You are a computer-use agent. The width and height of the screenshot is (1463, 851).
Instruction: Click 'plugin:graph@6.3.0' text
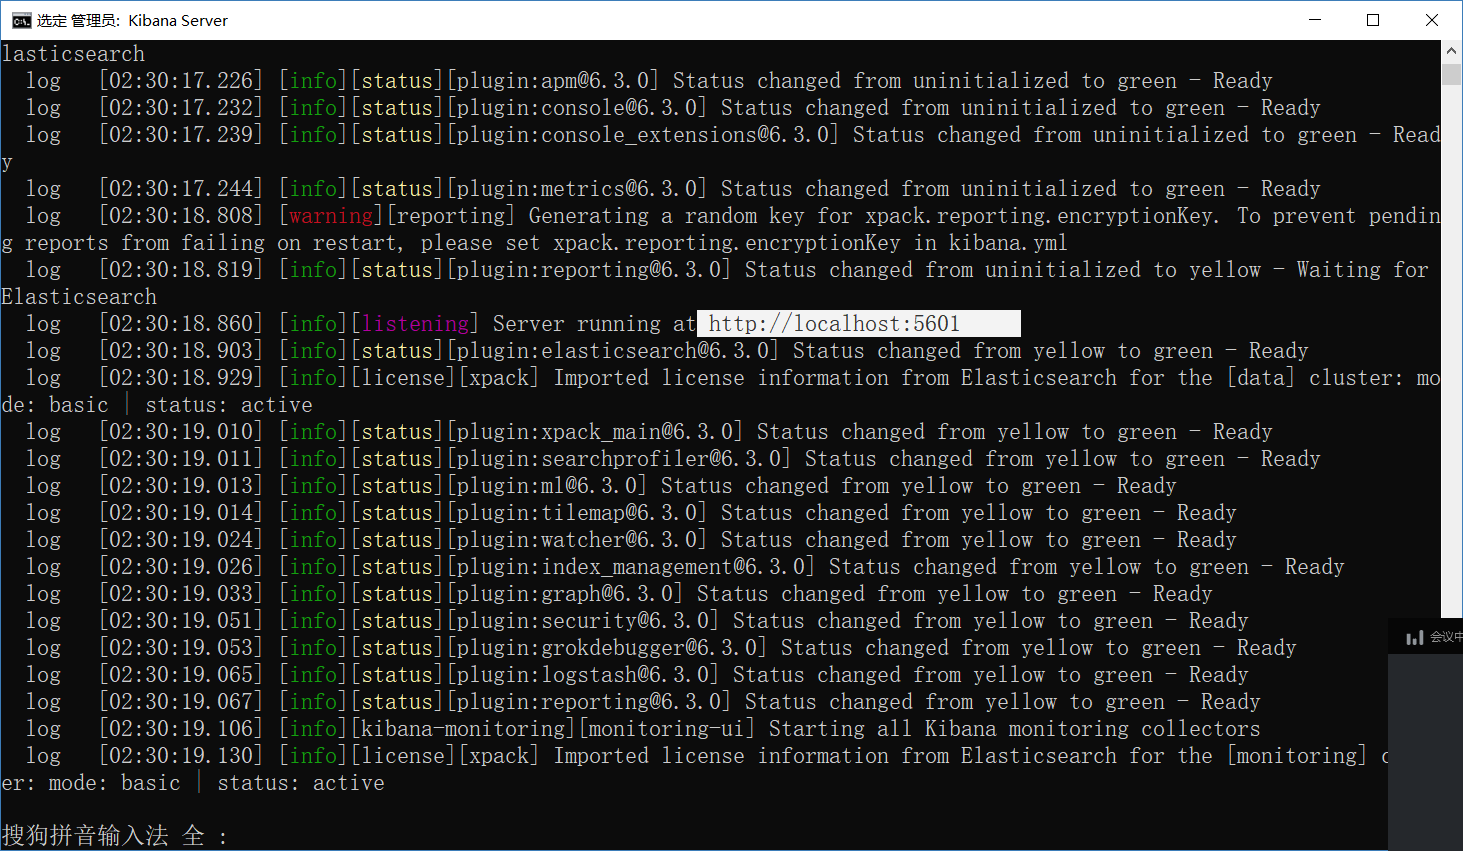565,594
